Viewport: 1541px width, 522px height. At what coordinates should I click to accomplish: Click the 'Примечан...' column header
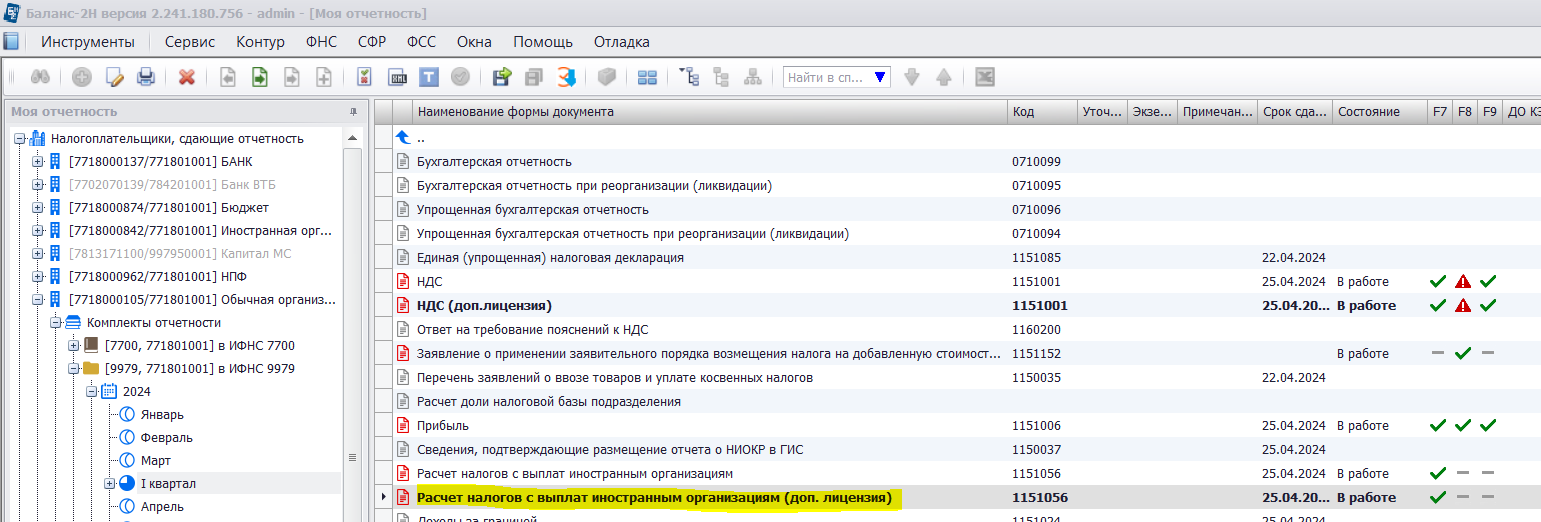1217,111
